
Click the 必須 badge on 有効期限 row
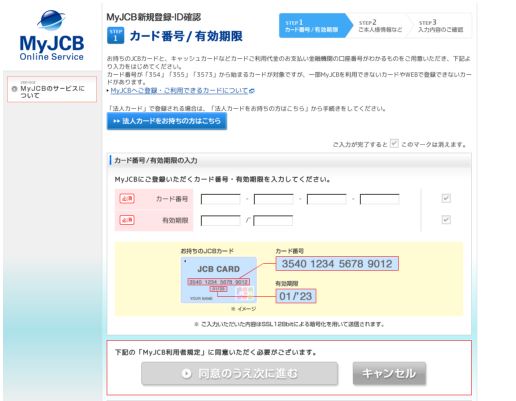(127, 220)
